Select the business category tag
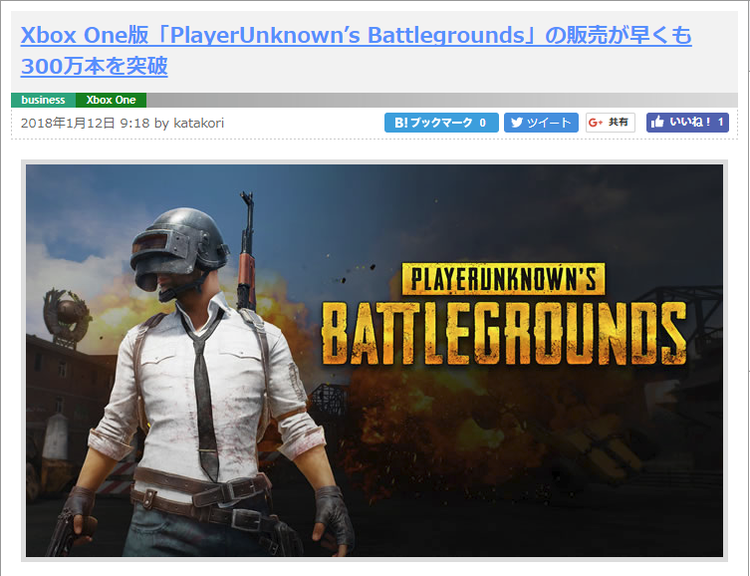This screenshot has width=750, height=576. tap(43, 100)
